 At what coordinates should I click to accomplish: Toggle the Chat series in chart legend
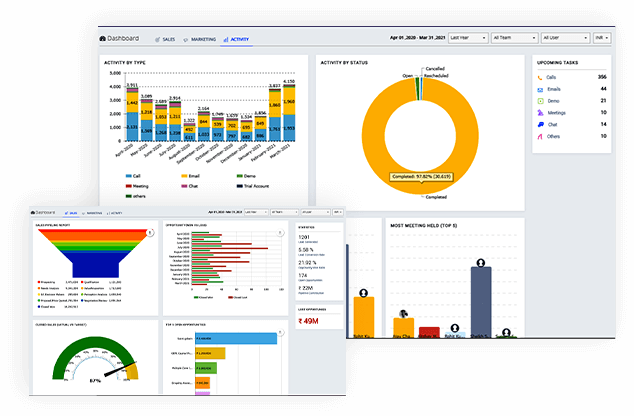190,186
